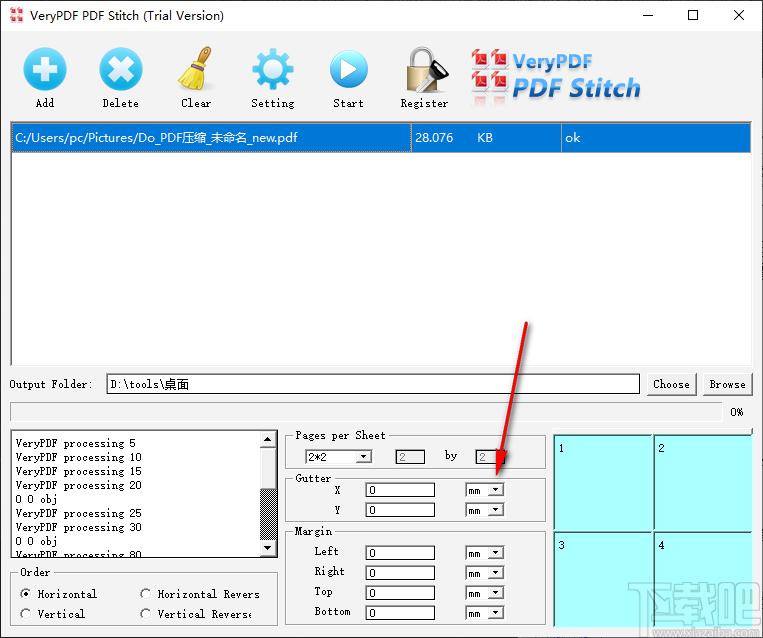763x638 pixels.
Task: Click the Output Folder path field
Action: (373, 384)
